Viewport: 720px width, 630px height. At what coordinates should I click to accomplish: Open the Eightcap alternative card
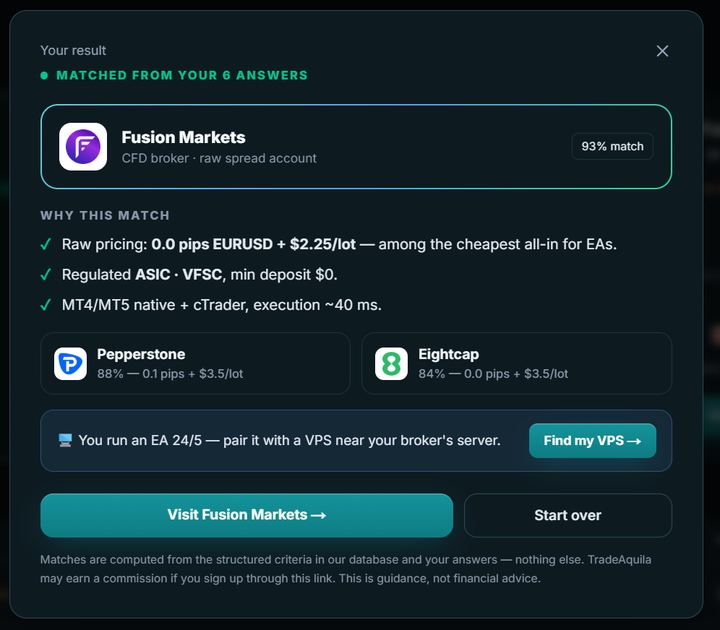point(517,364)
